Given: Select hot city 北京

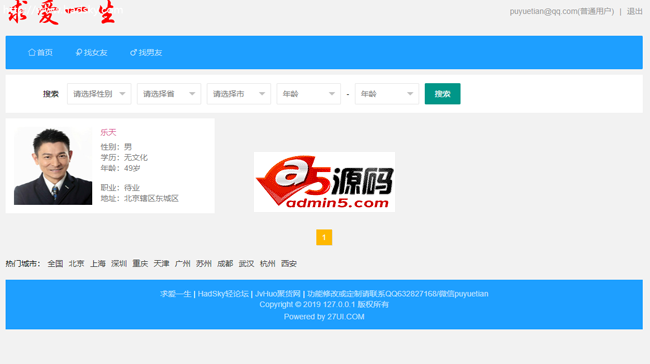Looking at the screenshot, I should click(x=76, y=264).
